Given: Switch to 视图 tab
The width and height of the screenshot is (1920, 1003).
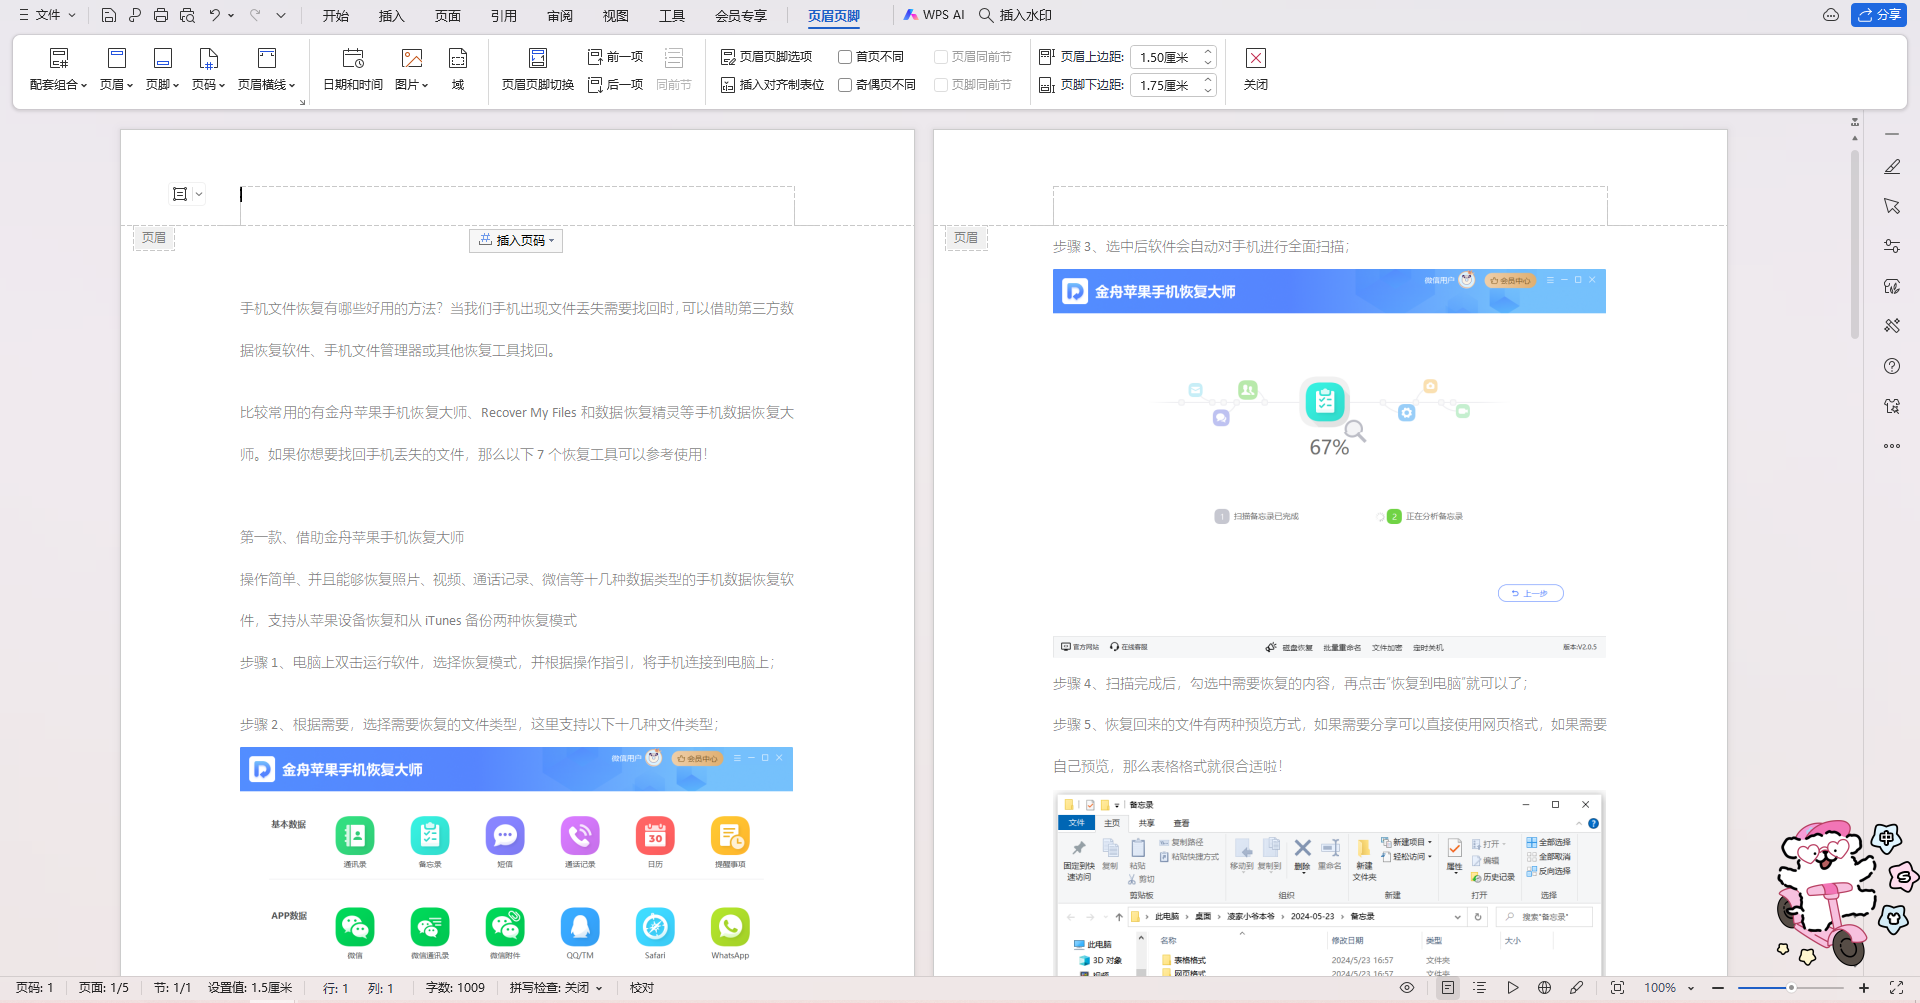Looking at the screenshot, I should tap(616, 16).
